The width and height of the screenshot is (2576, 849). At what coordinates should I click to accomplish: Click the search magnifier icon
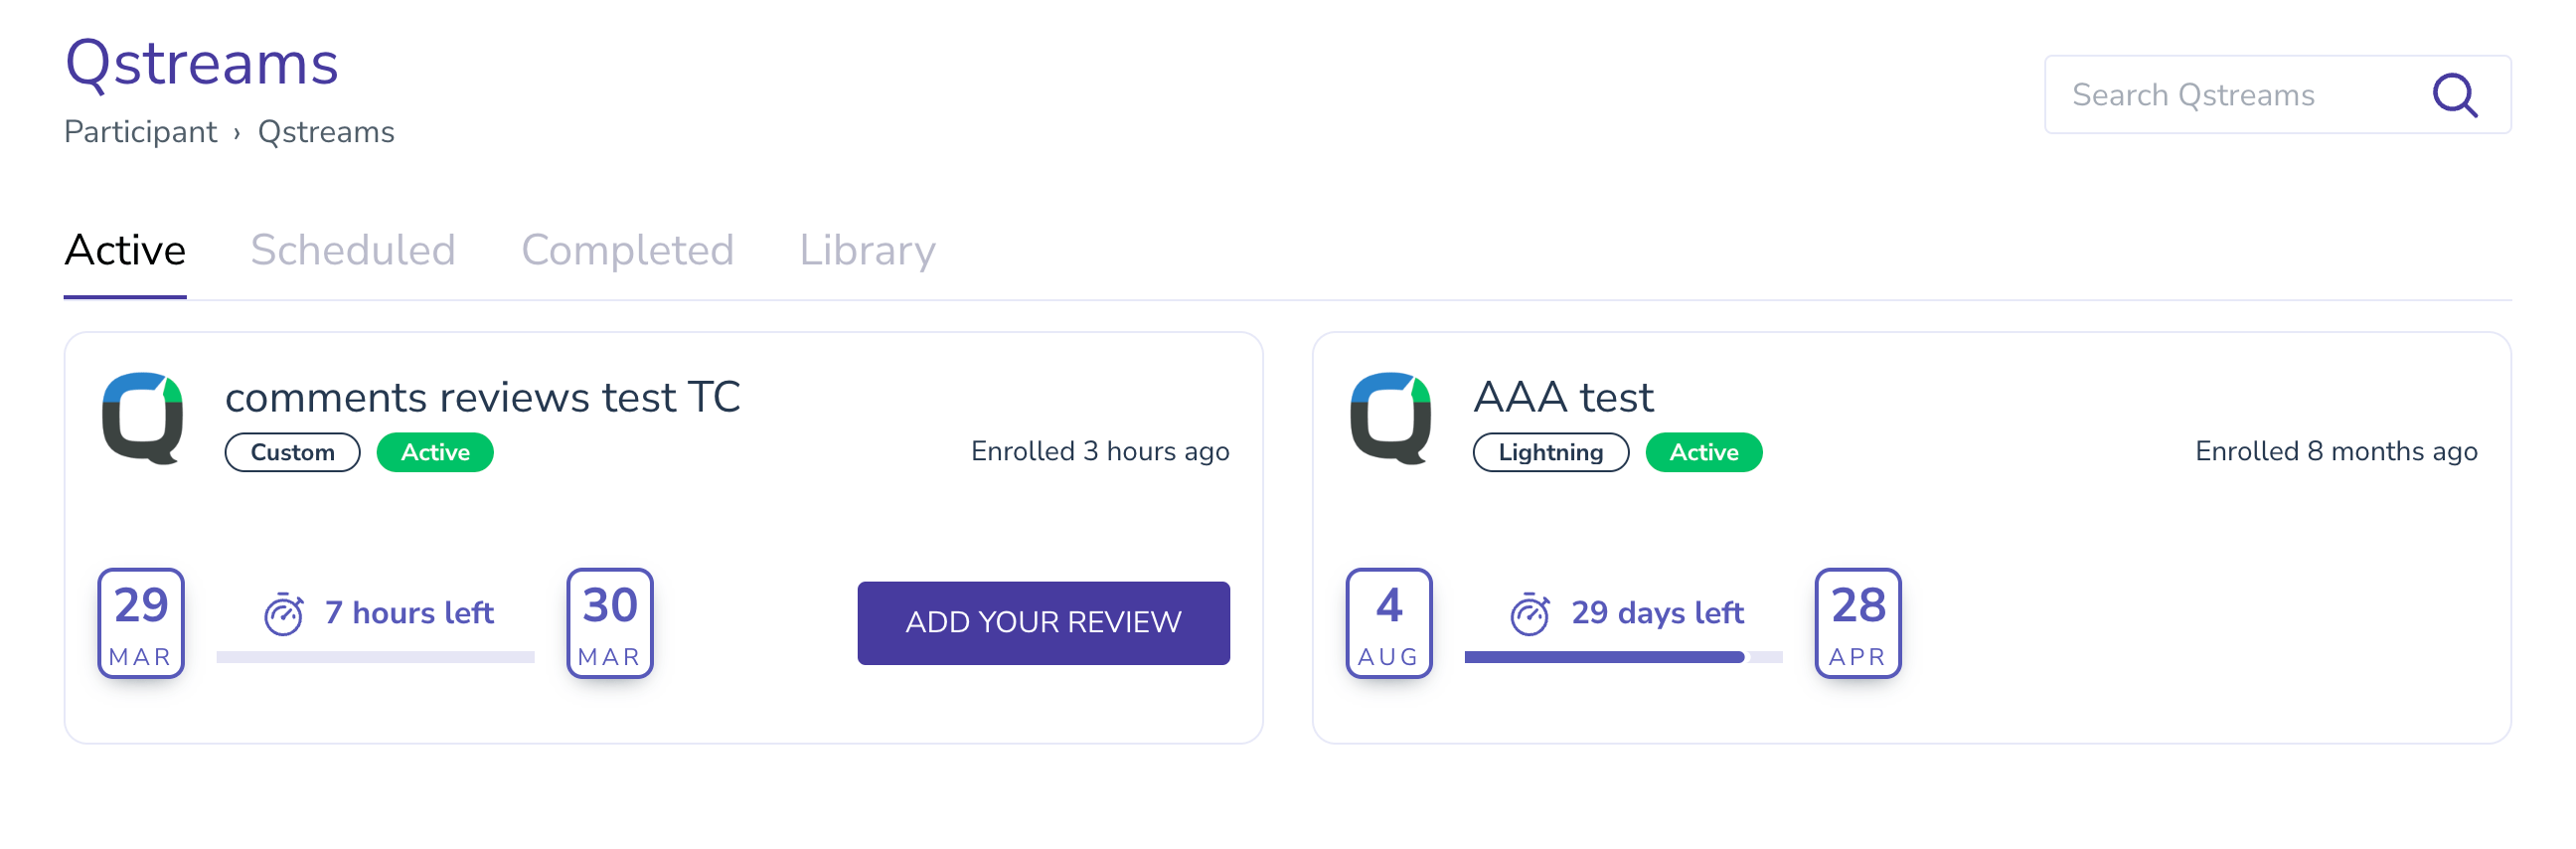(2456, 95)
